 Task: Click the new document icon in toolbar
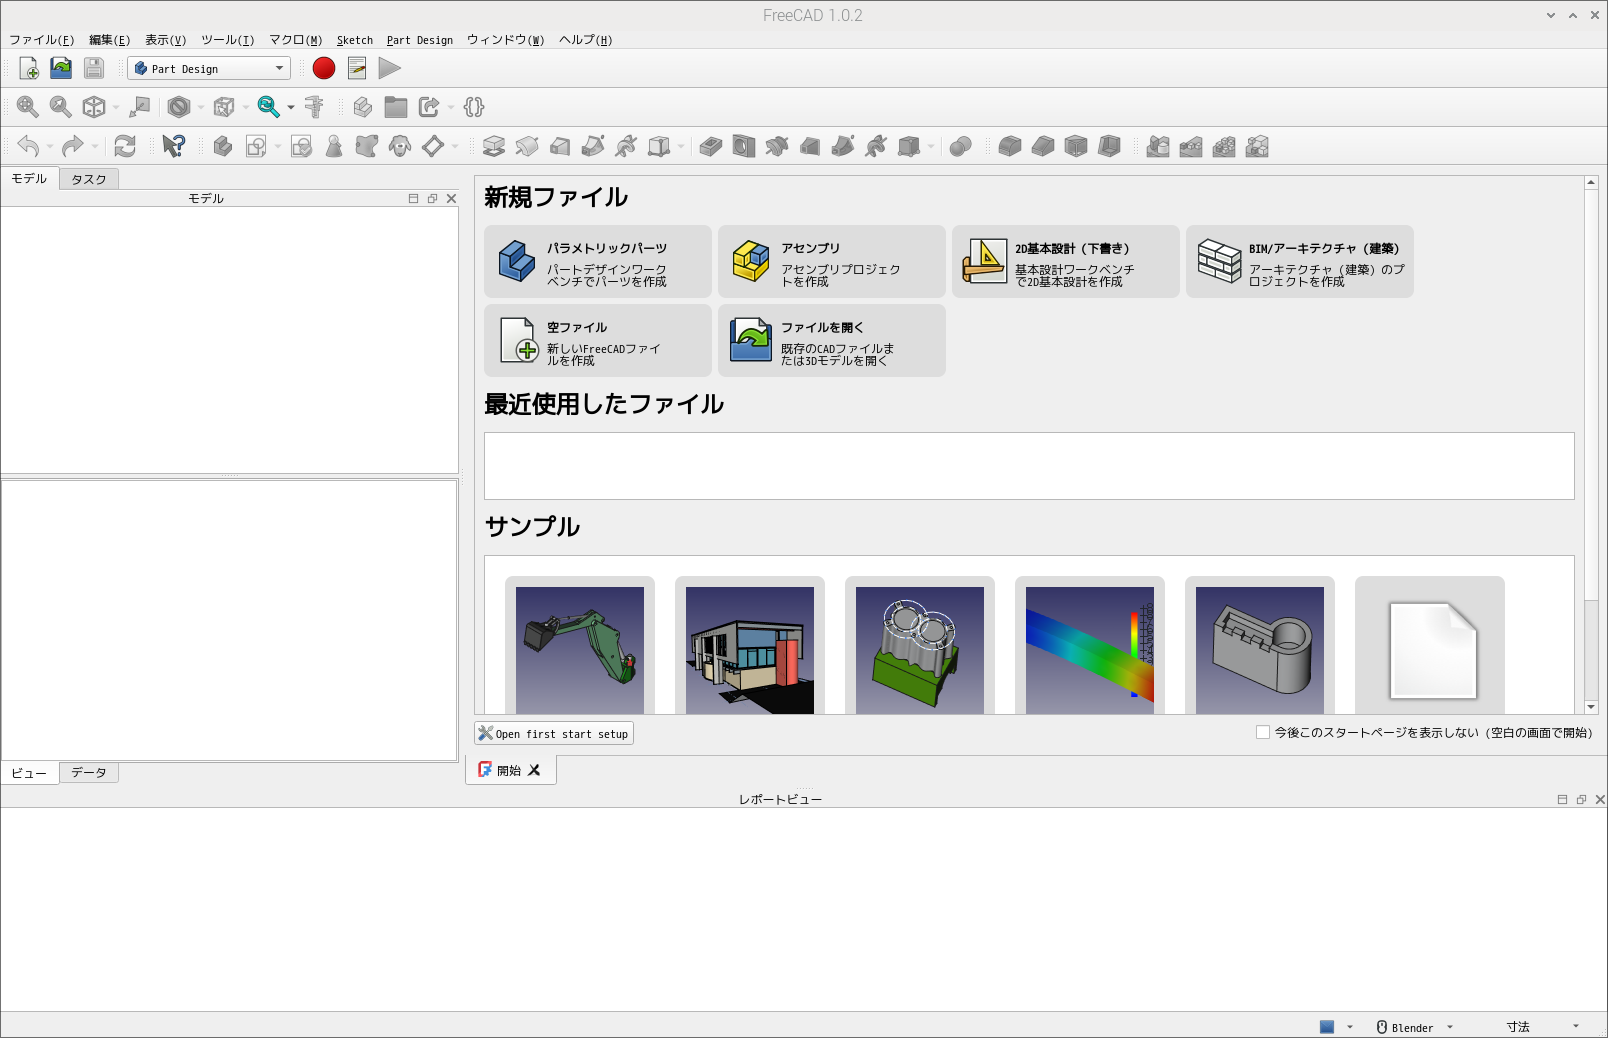[28, 68]
